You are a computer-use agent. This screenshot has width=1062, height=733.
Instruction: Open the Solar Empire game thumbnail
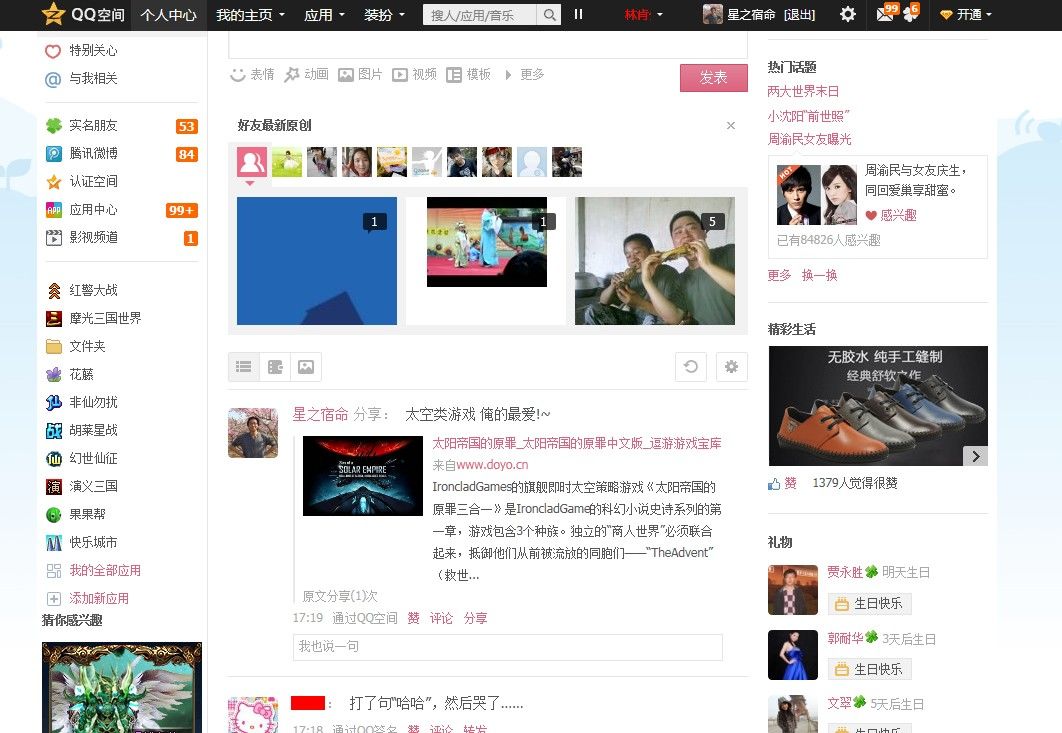(x=362, y=476)
